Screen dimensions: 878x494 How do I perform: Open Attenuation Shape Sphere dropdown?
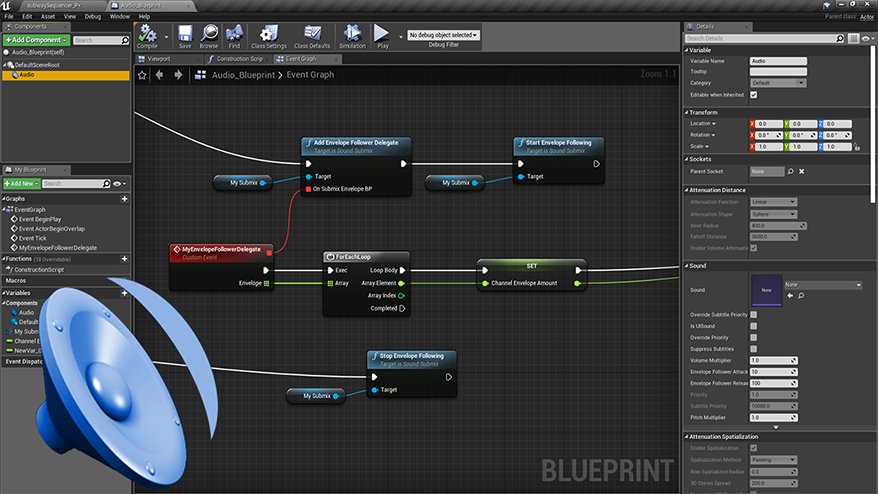773,214
